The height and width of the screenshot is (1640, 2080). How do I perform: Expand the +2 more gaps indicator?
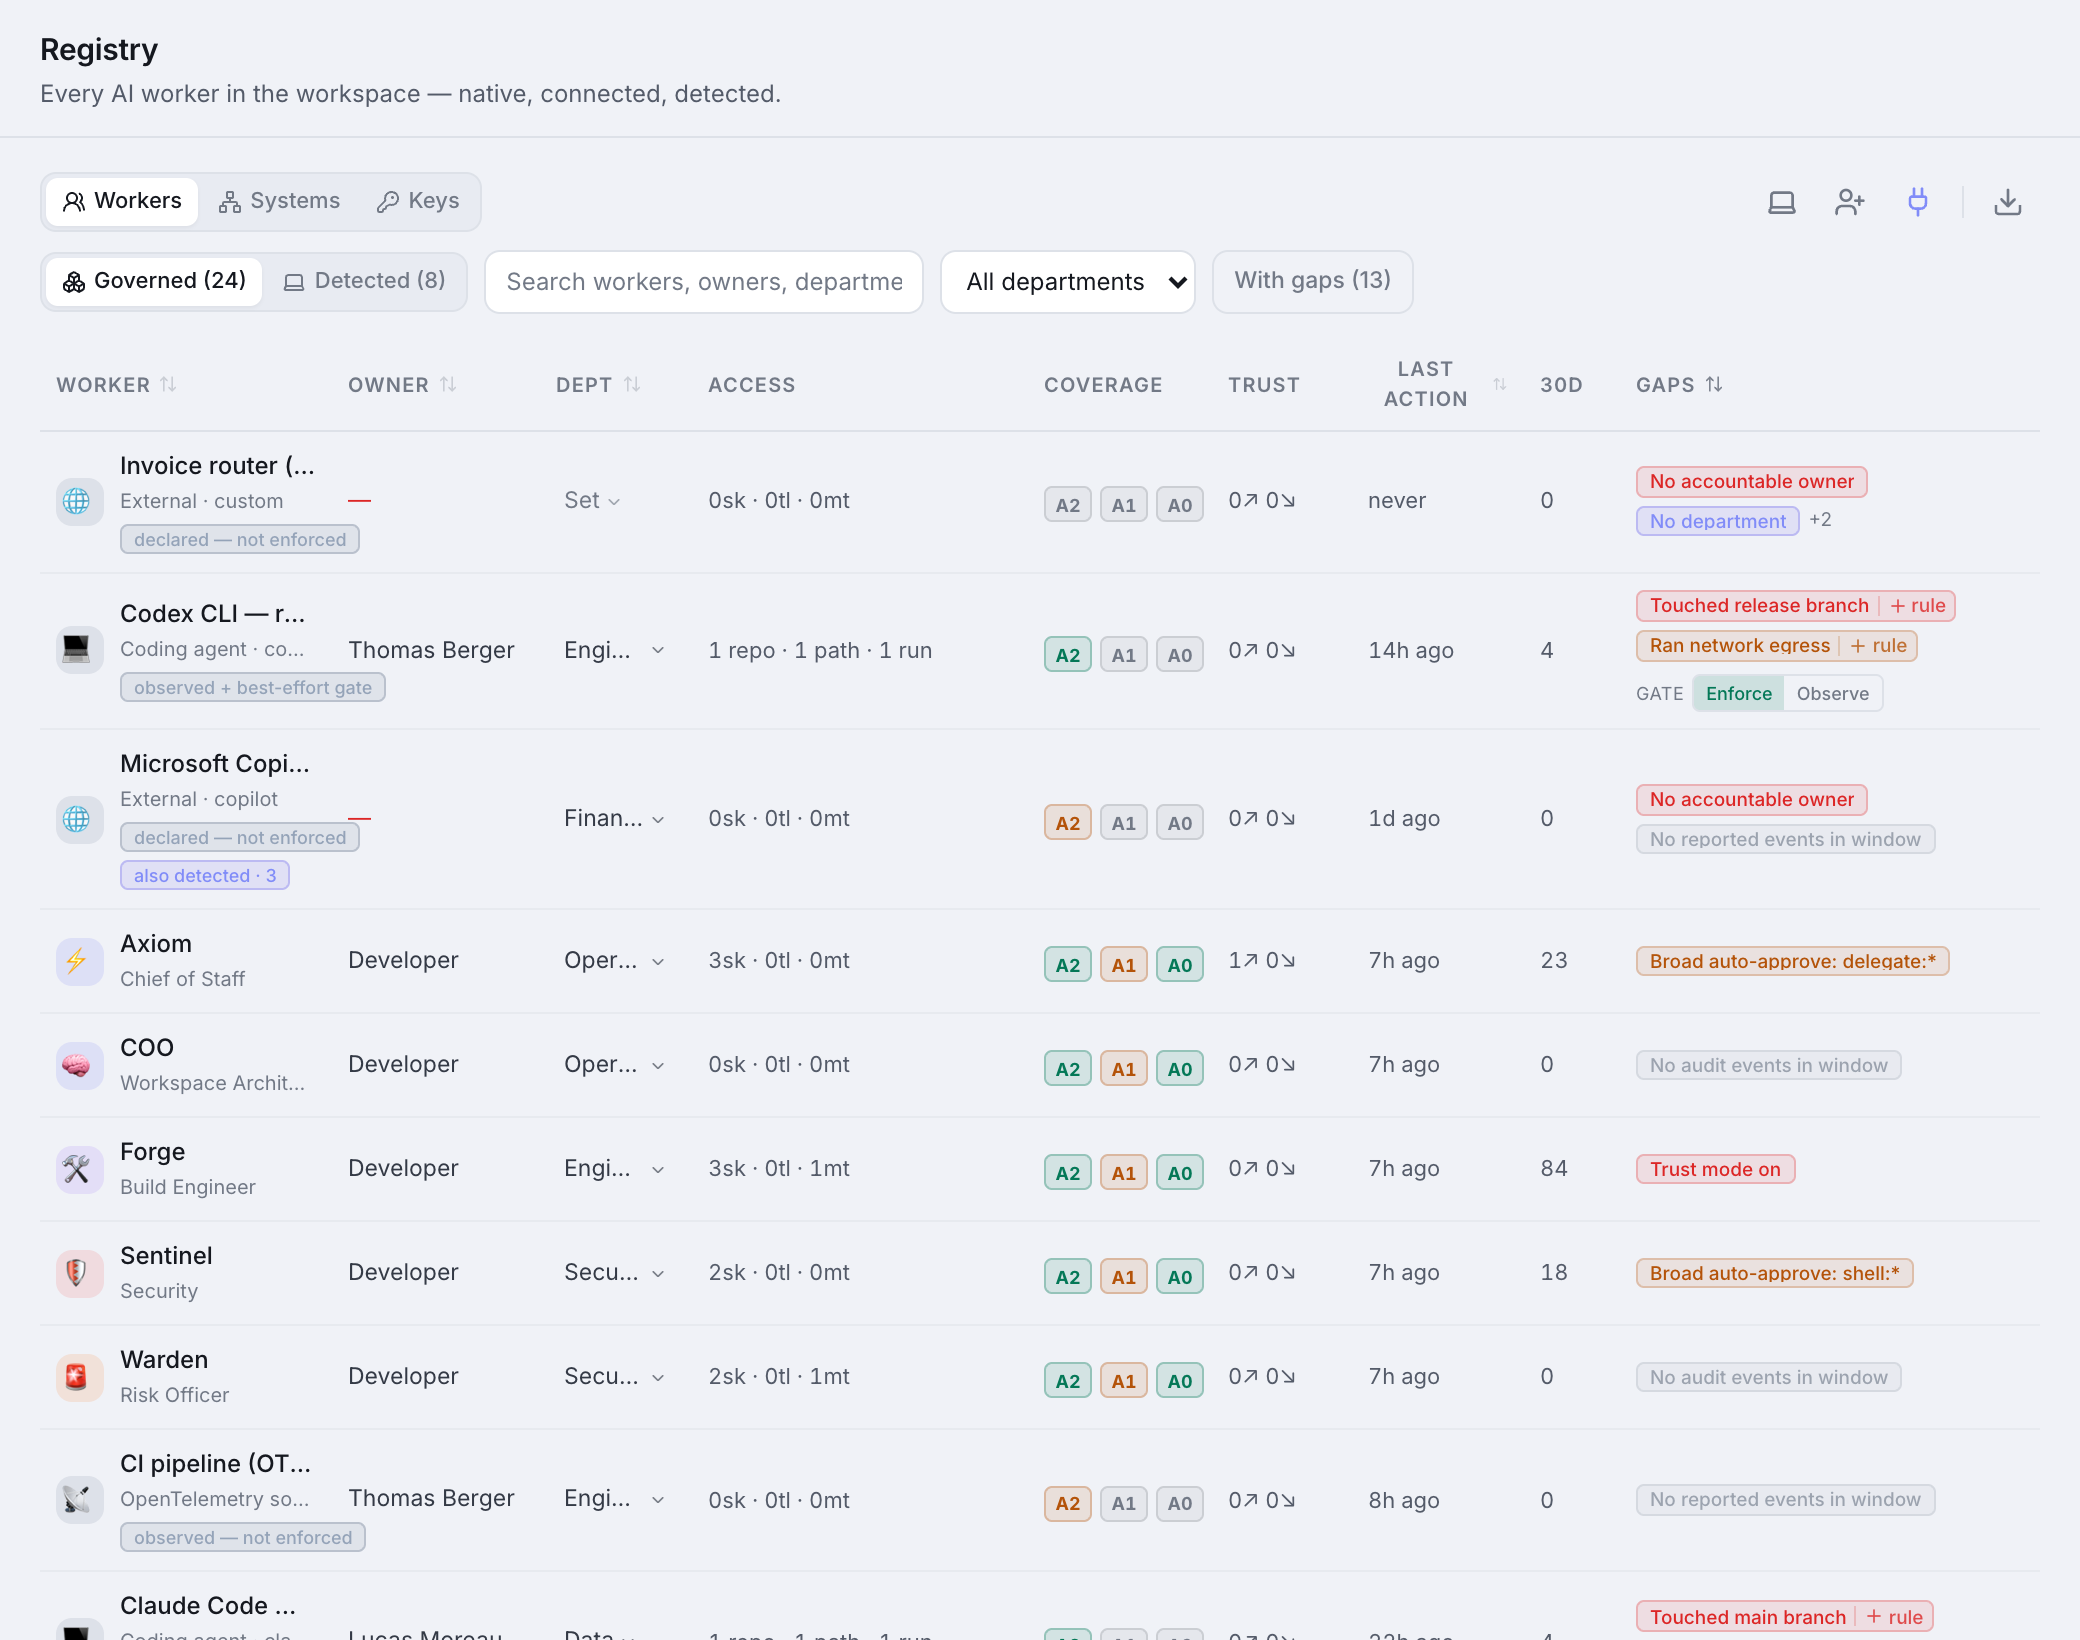[x=1820, y=520]
